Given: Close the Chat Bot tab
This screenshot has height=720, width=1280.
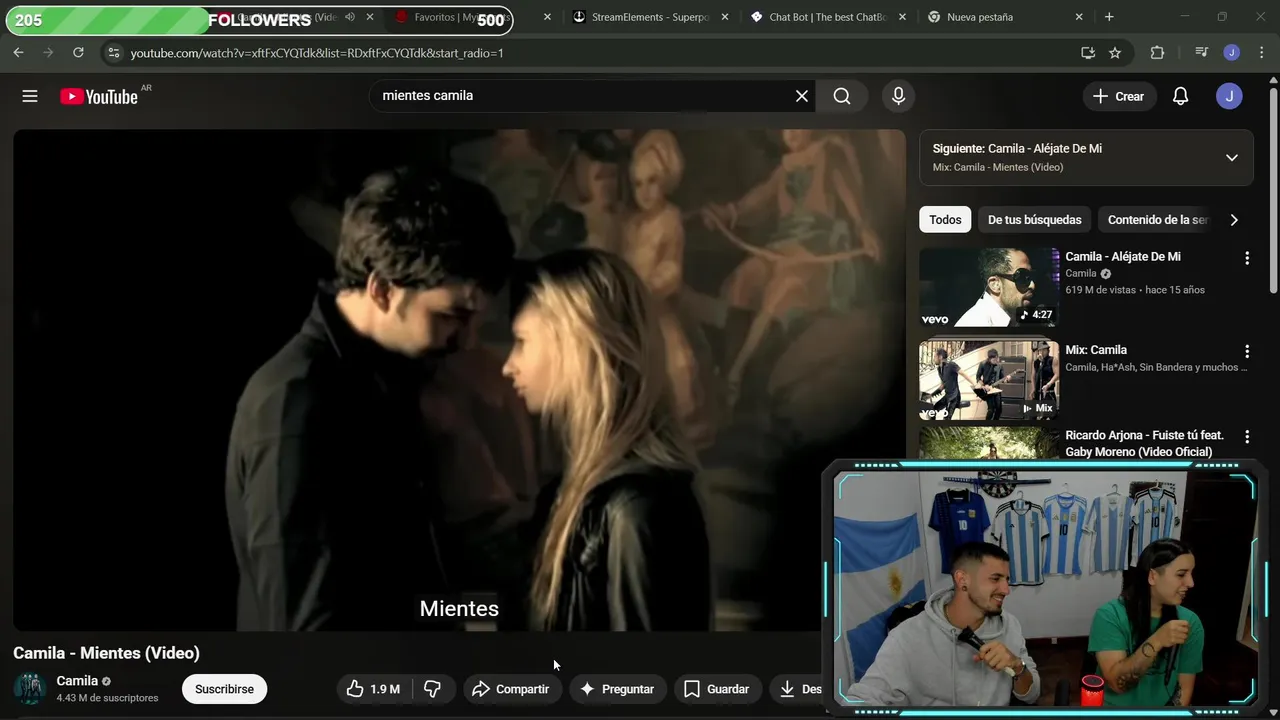Looking at the screenshot, I should tap(902, 17).
